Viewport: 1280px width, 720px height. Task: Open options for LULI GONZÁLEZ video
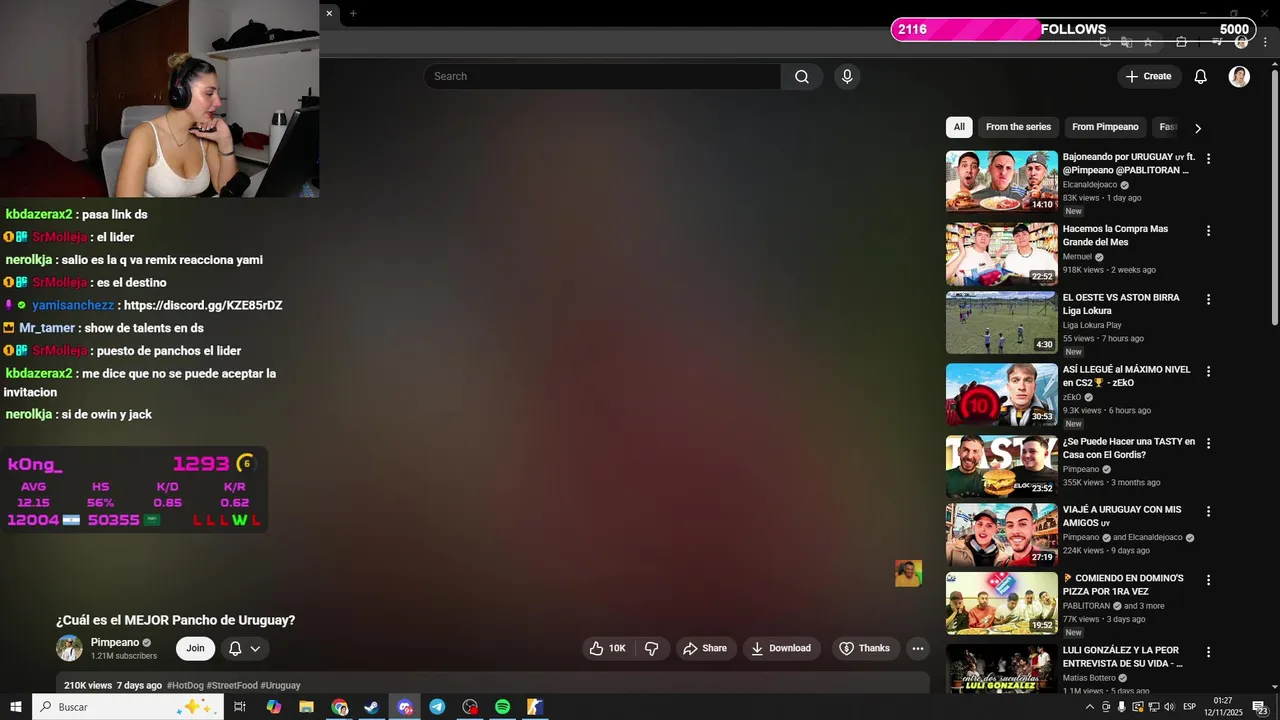(x=1208, y=652)
